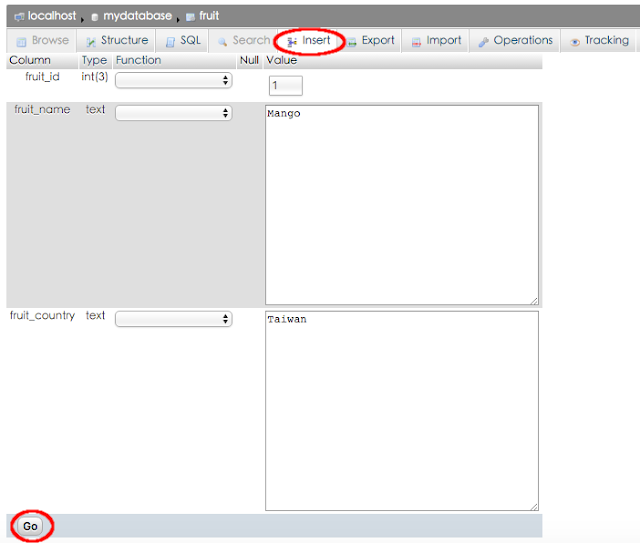The width and height of the screenshot is (640, 543).
Task: Click the fruit_id value input field
Action: (x=286, y=86)
